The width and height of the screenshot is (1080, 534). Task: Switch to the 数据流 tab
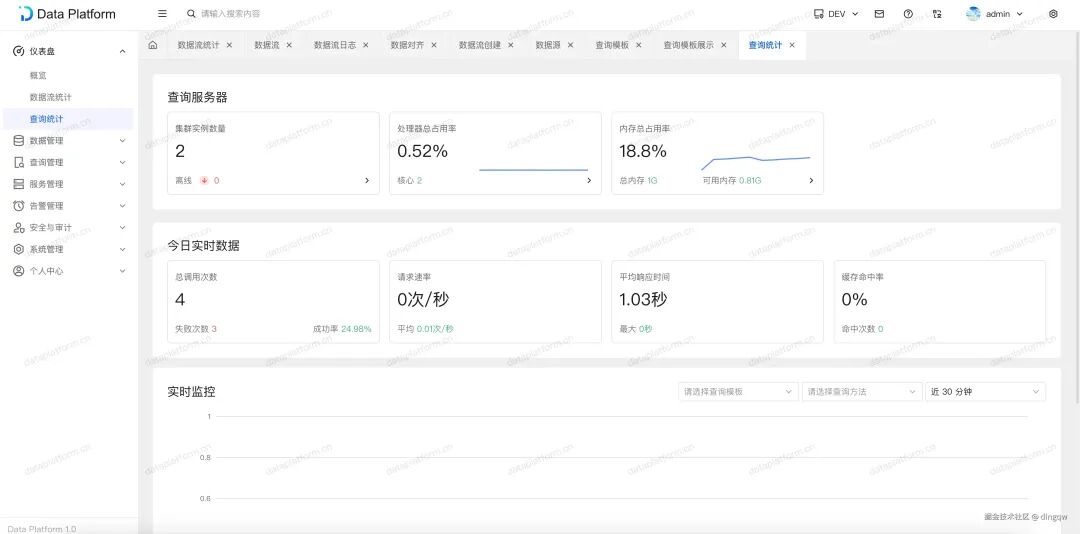click(267, 45)
